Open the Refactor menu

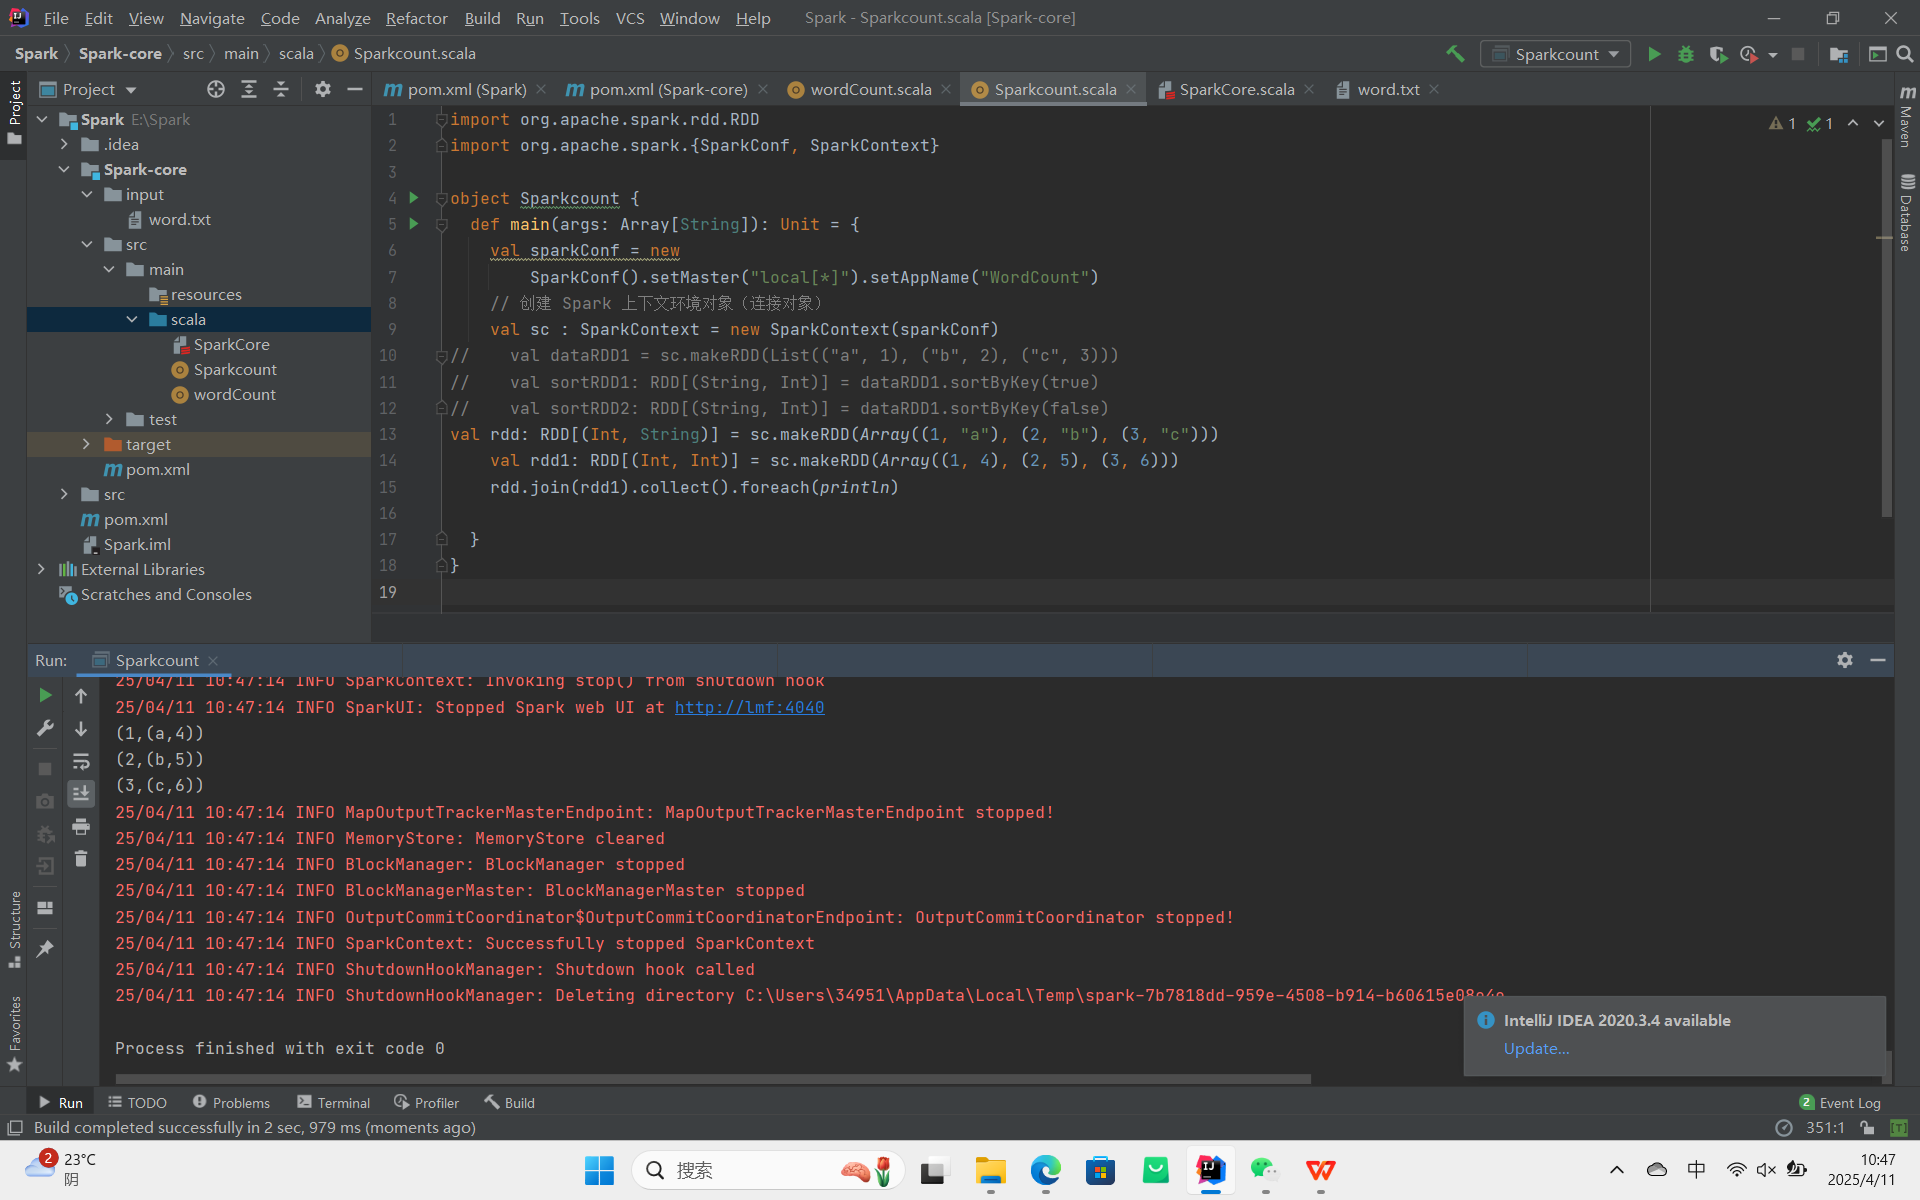tap(416, 18)
